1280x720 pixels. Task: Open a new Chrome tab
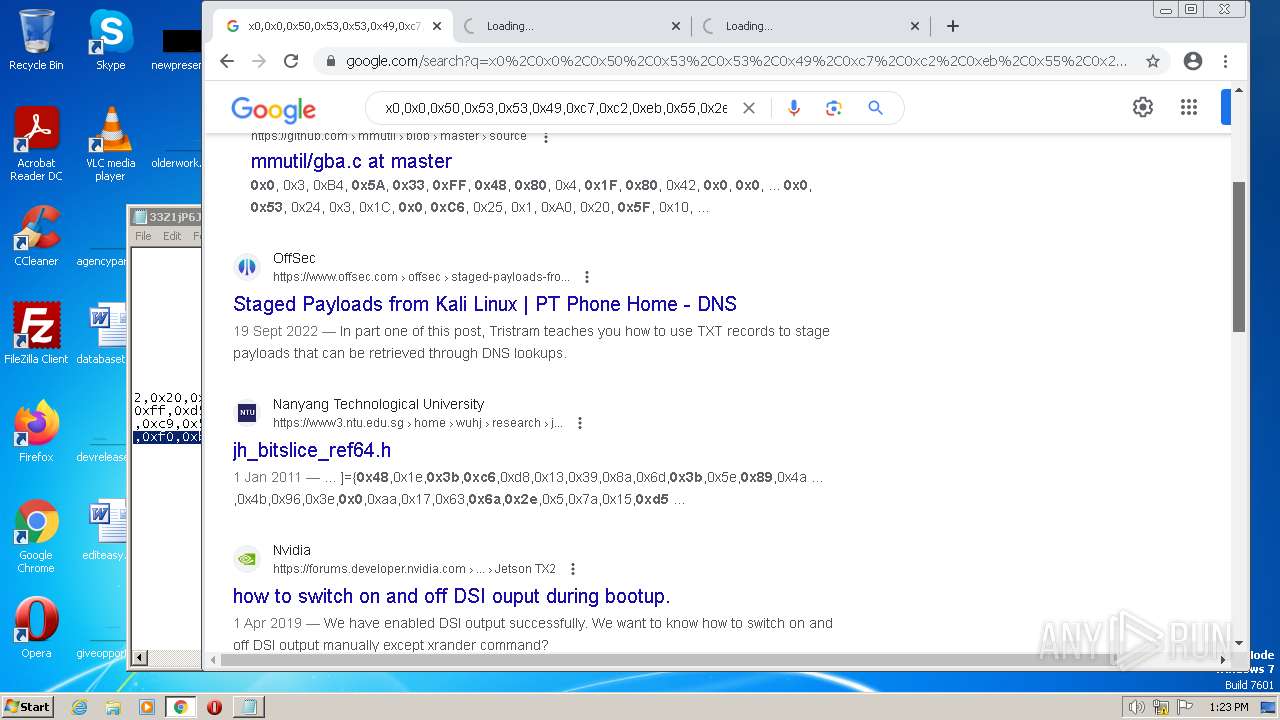coord(952,26)
